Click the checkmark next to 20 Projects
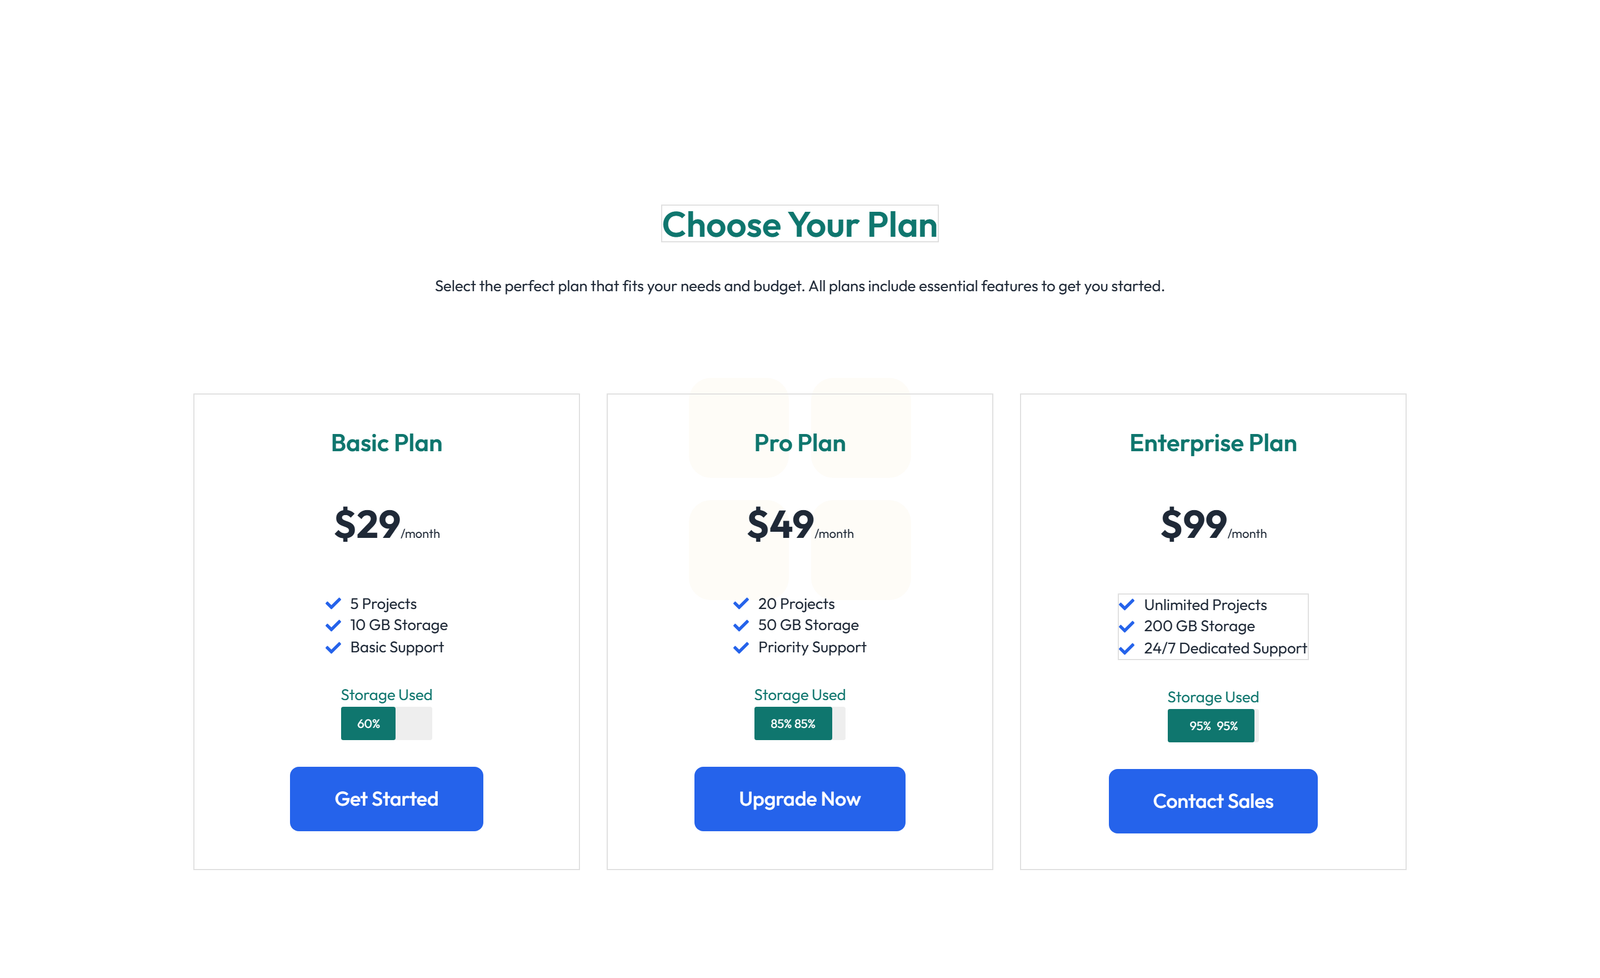The width and height of the screenshot is (1600, 978). pyautogui.click(x=741, y=603)
